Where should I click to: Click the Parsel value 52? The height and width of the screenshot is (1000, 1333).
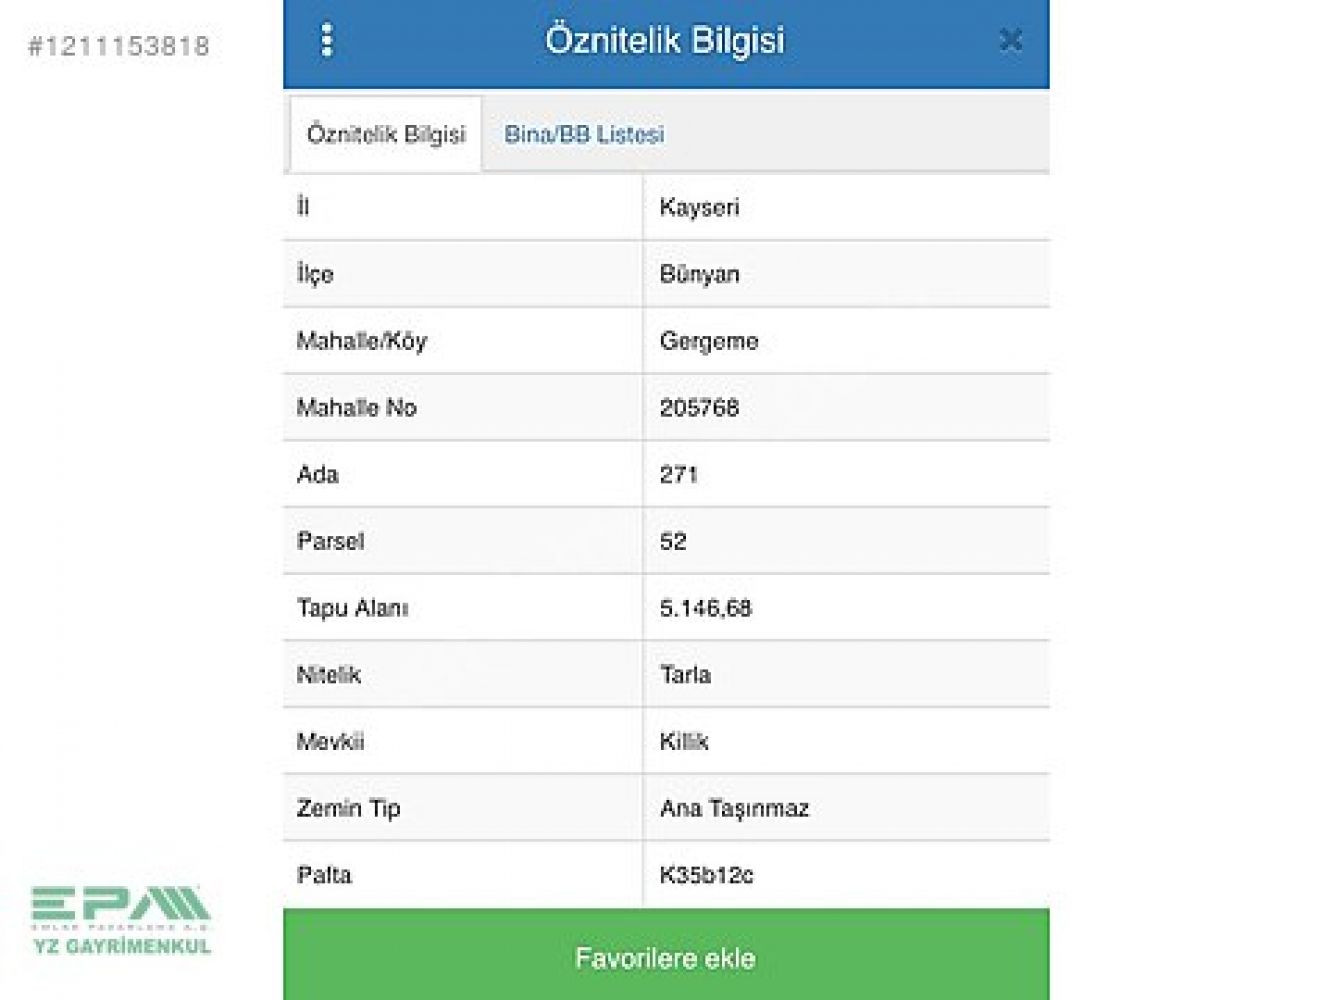[x=673, y=541]
